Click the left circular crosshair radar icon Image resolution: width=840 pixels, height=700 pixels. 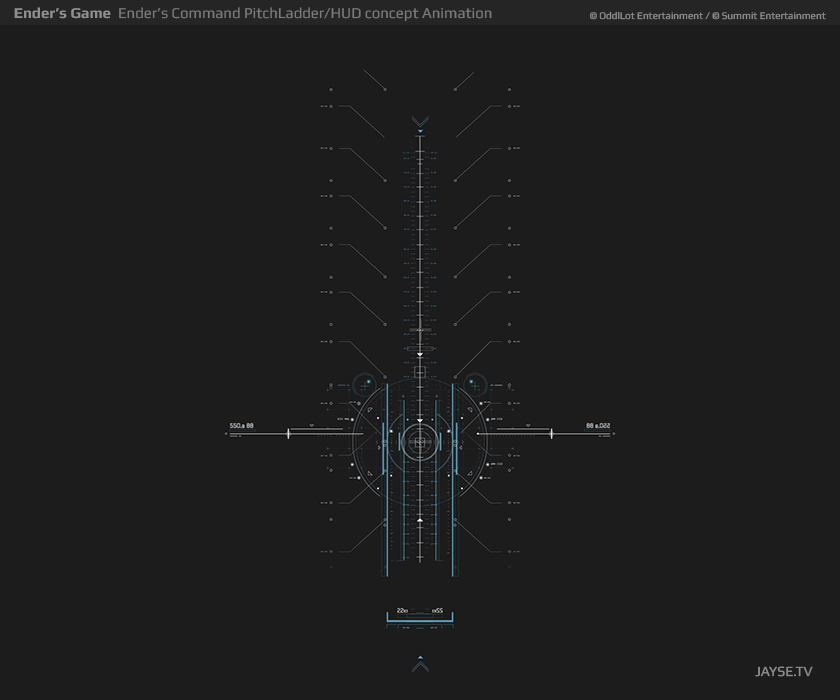click(x=365, y=385)
